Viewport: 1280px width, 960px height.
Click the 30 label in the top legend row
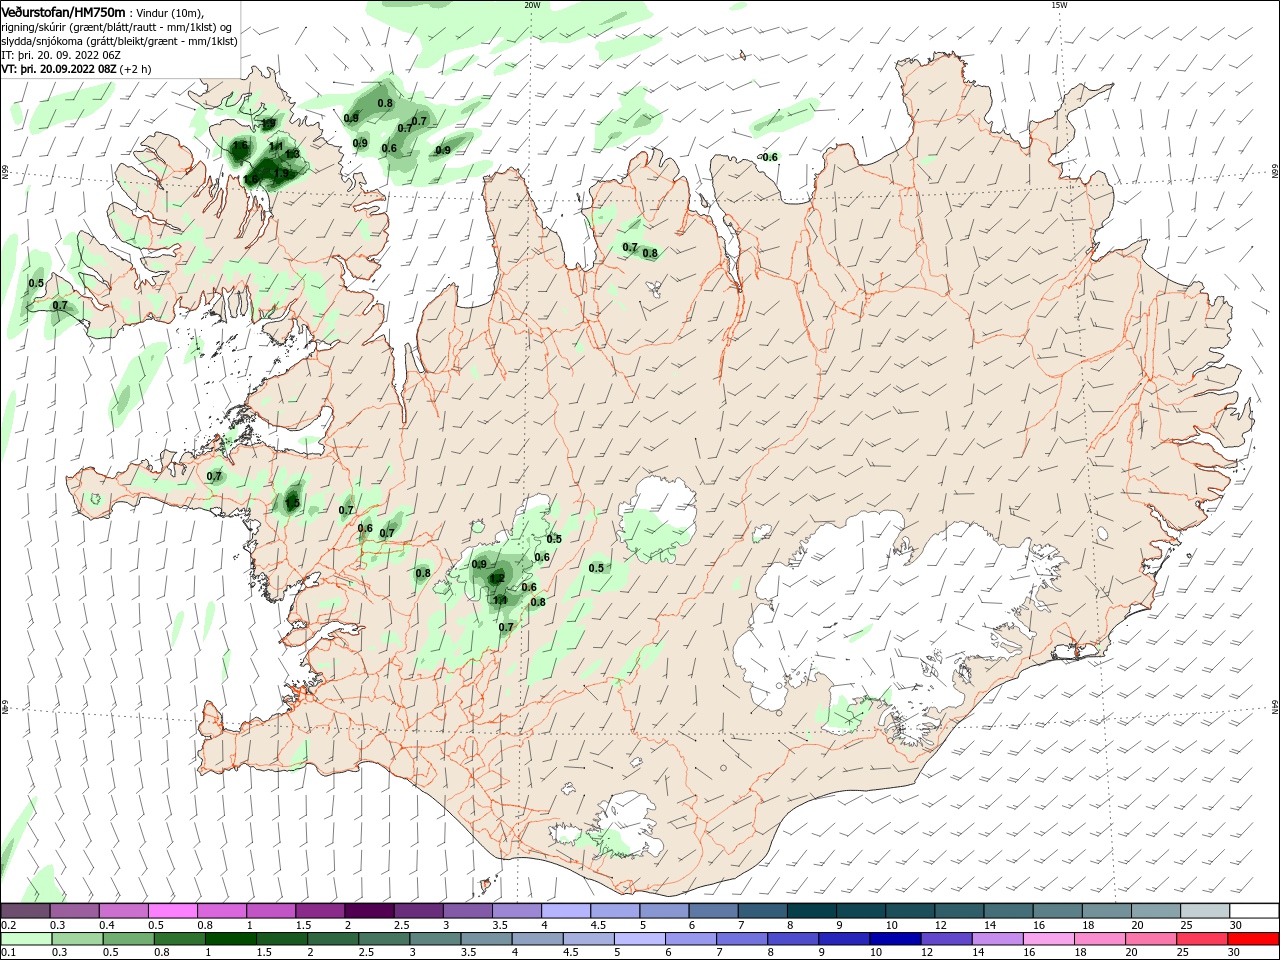[x=1234, y=925]
